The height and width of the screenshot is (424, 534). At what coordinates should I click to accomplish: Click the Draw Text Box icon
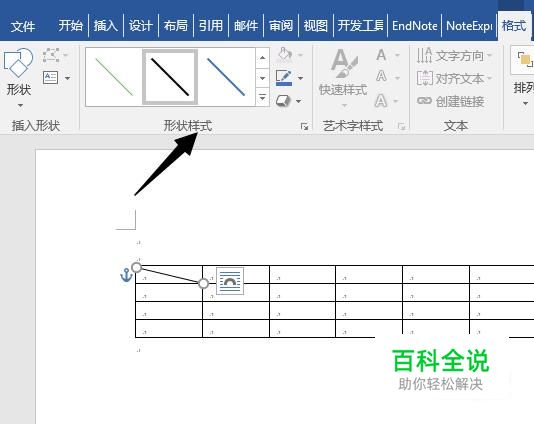[x=51, y=78]
